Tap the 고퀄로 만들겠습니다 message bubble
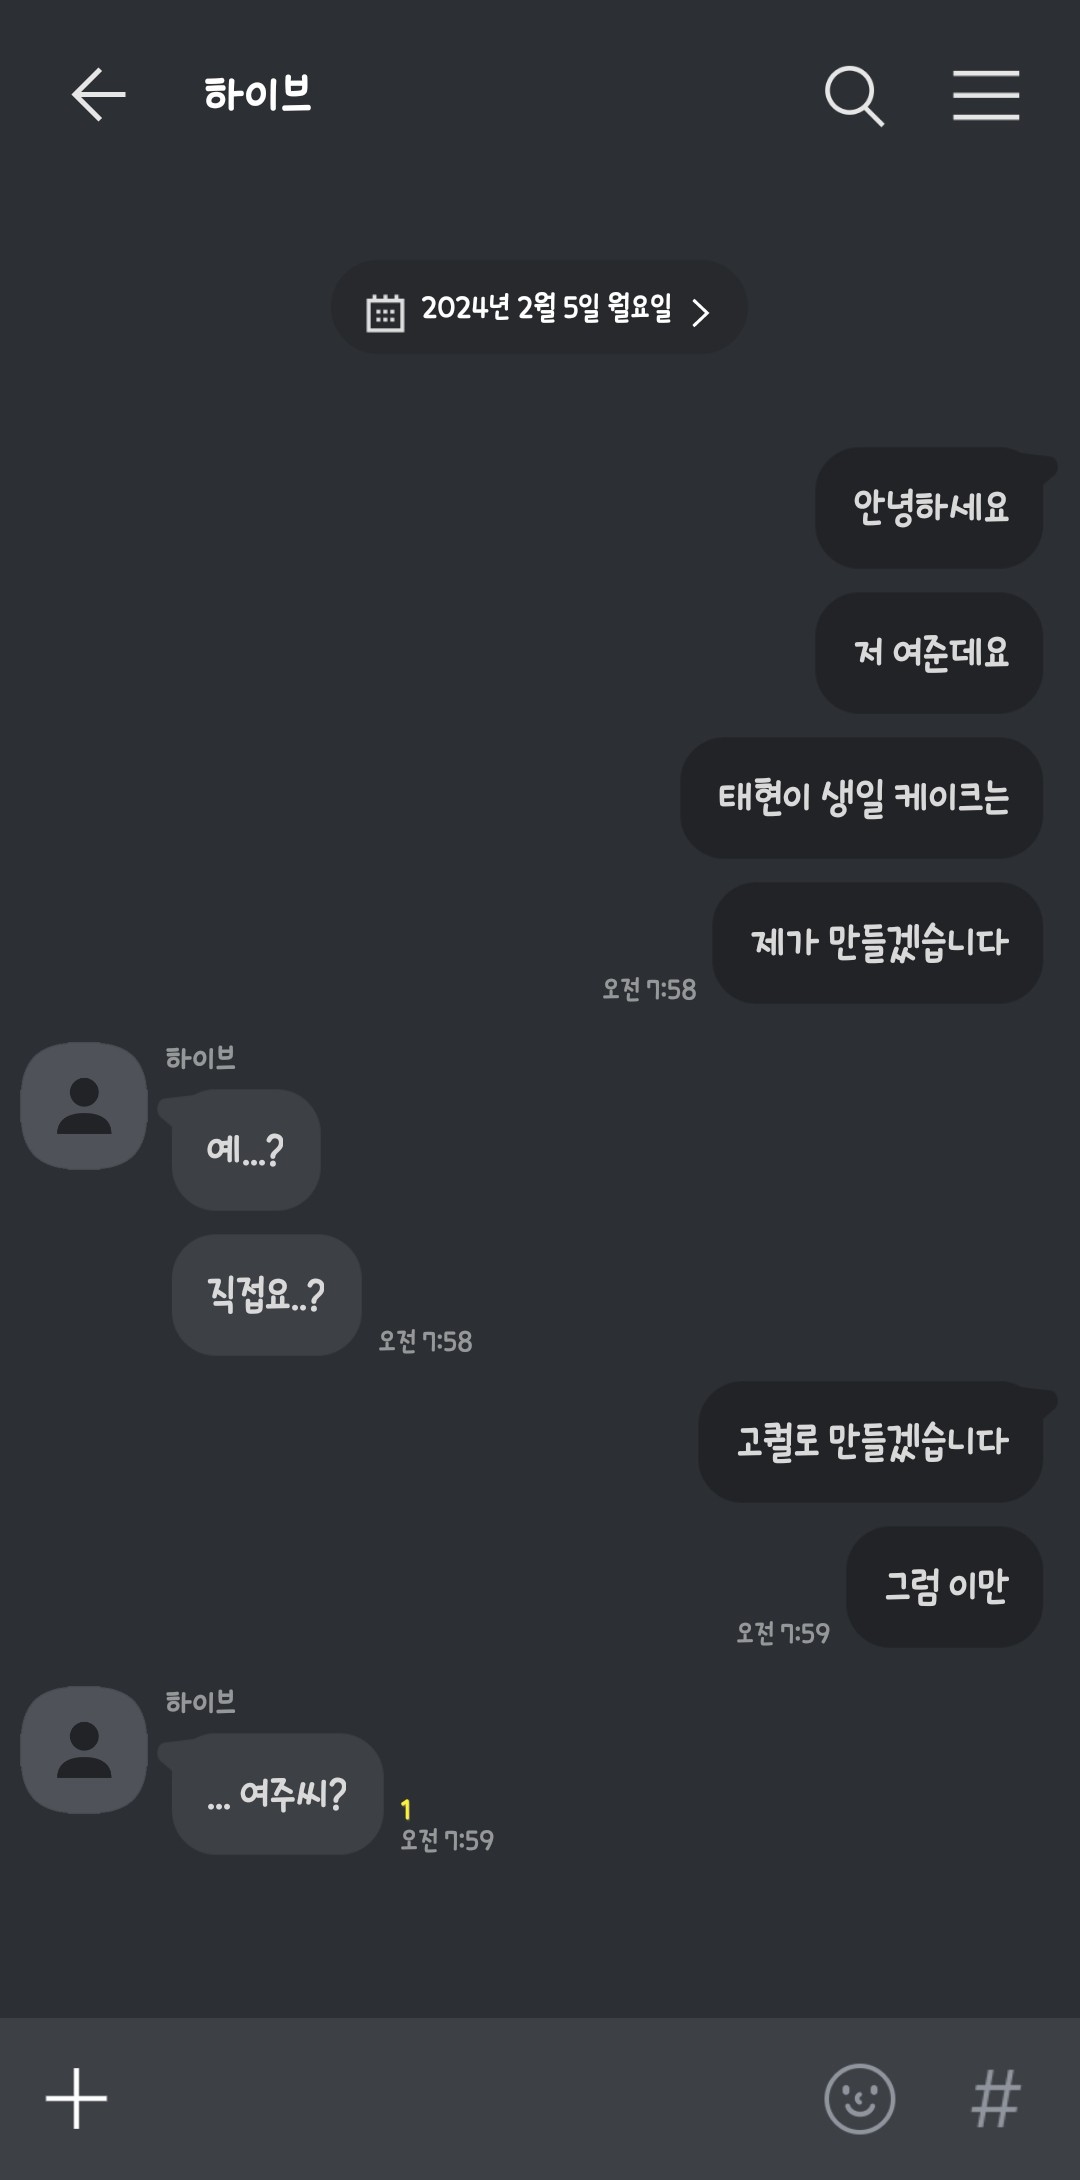Screen dimensions: 1080x2180 [871, 1441]
